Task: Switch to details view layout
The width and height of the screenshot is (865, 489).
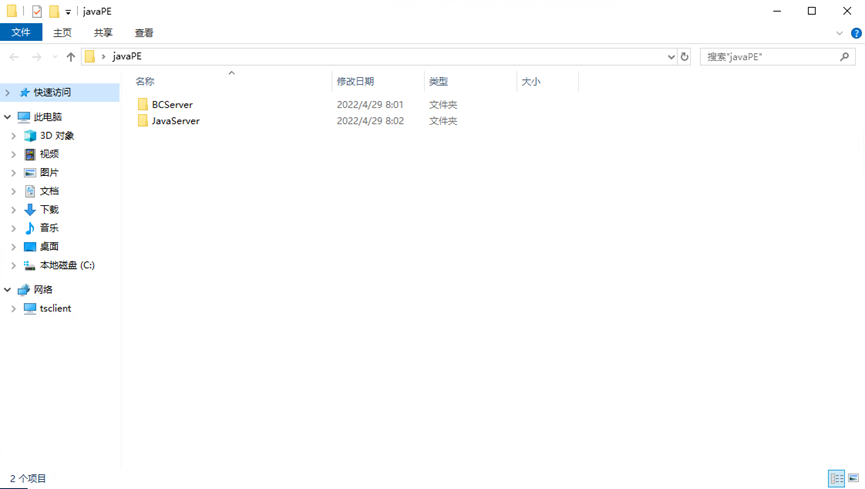Action: tap(836, 479)
